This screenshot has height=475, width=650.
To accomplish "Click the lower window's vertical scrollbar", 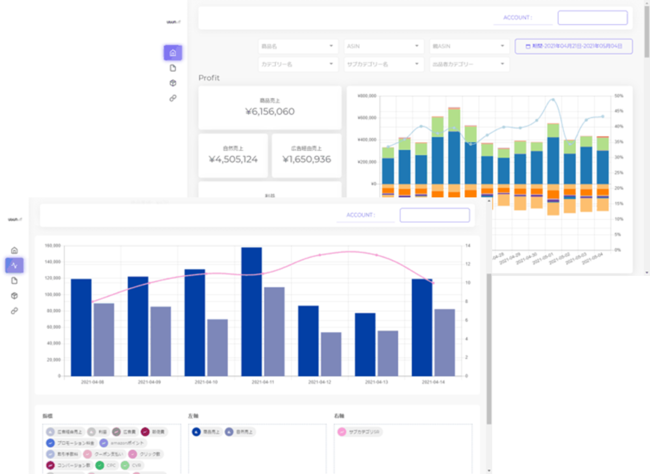I will pos(489,348).
